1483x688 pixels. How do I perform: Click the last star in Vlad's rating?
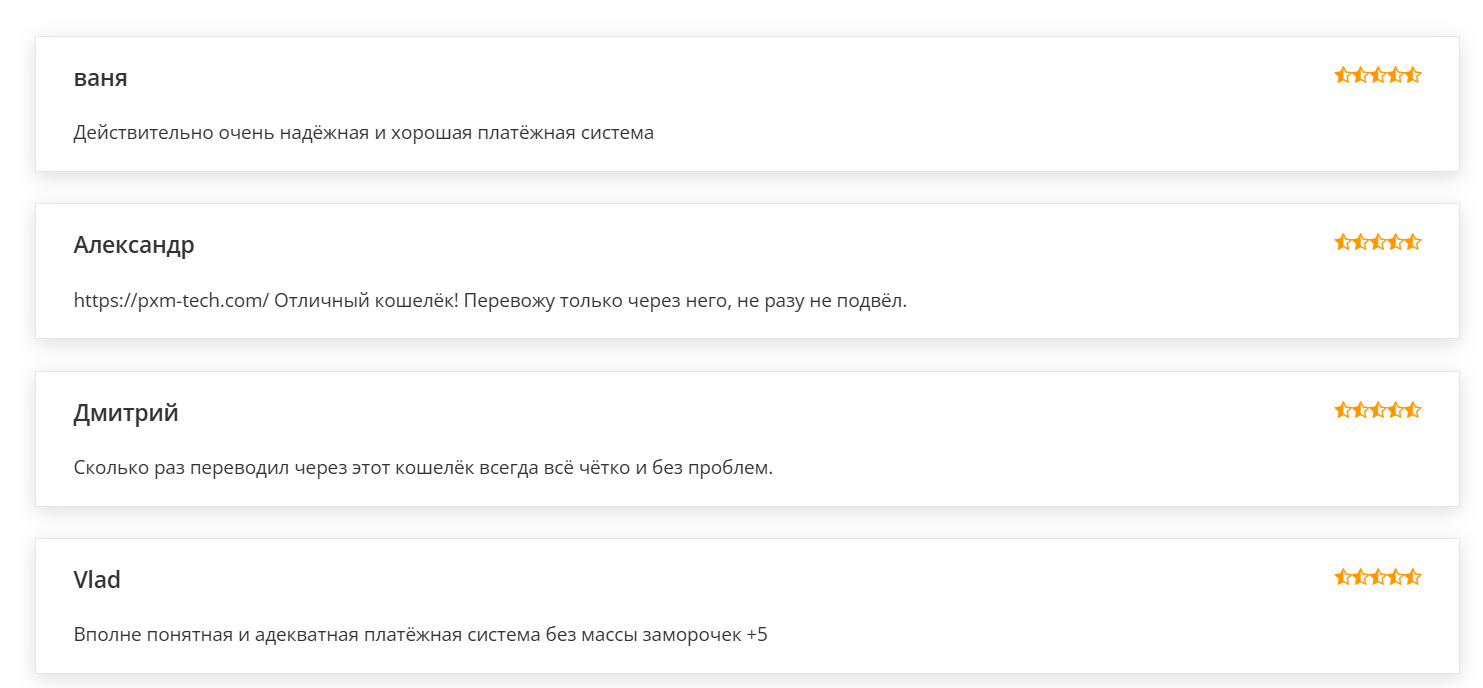pos(1413,577)
